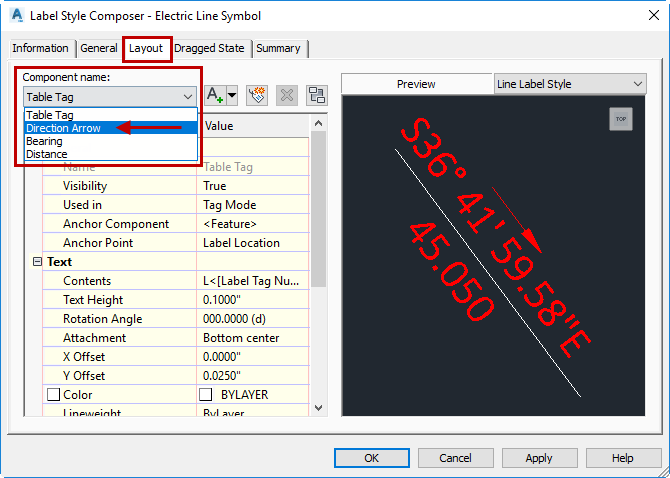
Task: Open the Line Label Style preview dropdown
Action: pos(570,84)
